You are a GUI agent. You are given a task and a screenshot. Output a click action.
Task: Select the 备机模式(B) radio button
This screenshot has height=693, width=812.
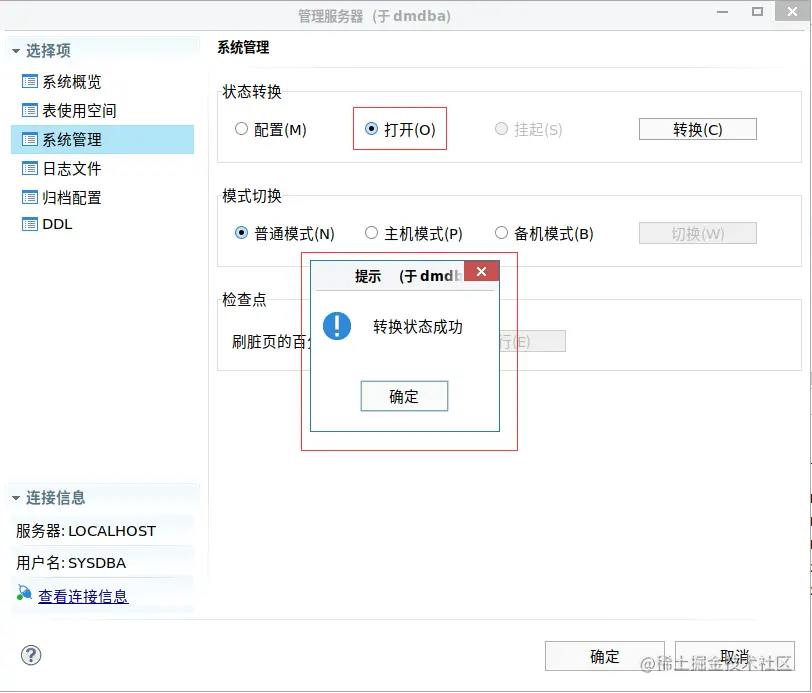click(x=501, y=232)
